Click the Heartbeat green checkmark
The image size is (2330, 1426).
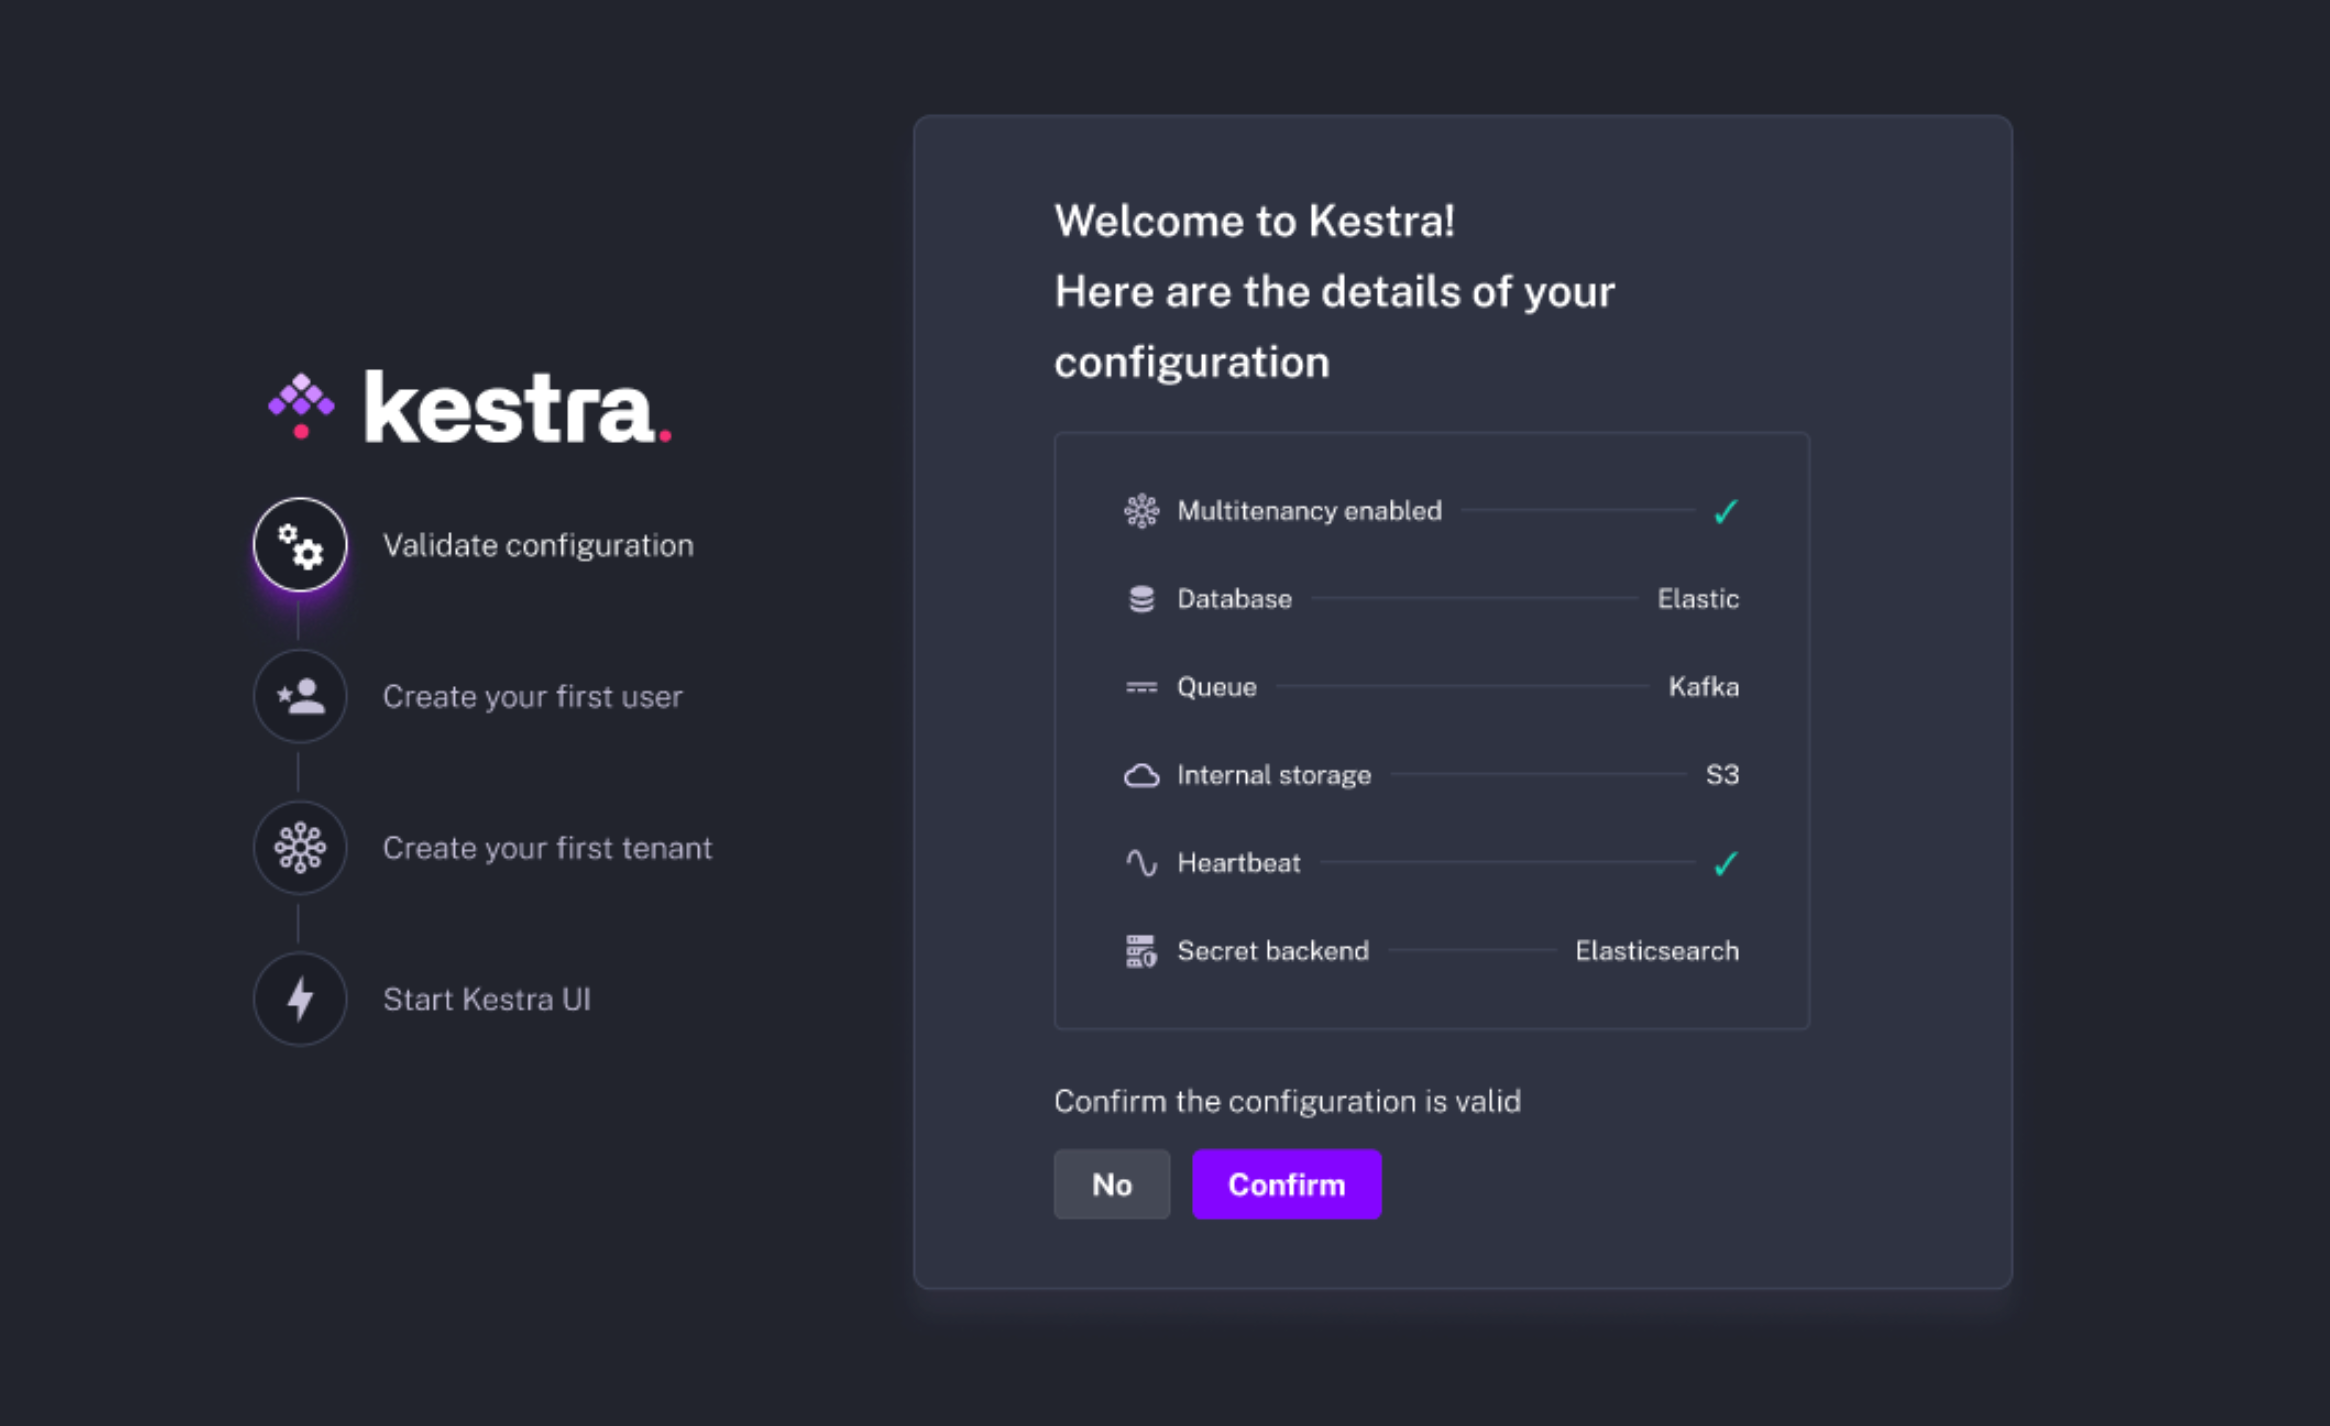[1725, 864]
